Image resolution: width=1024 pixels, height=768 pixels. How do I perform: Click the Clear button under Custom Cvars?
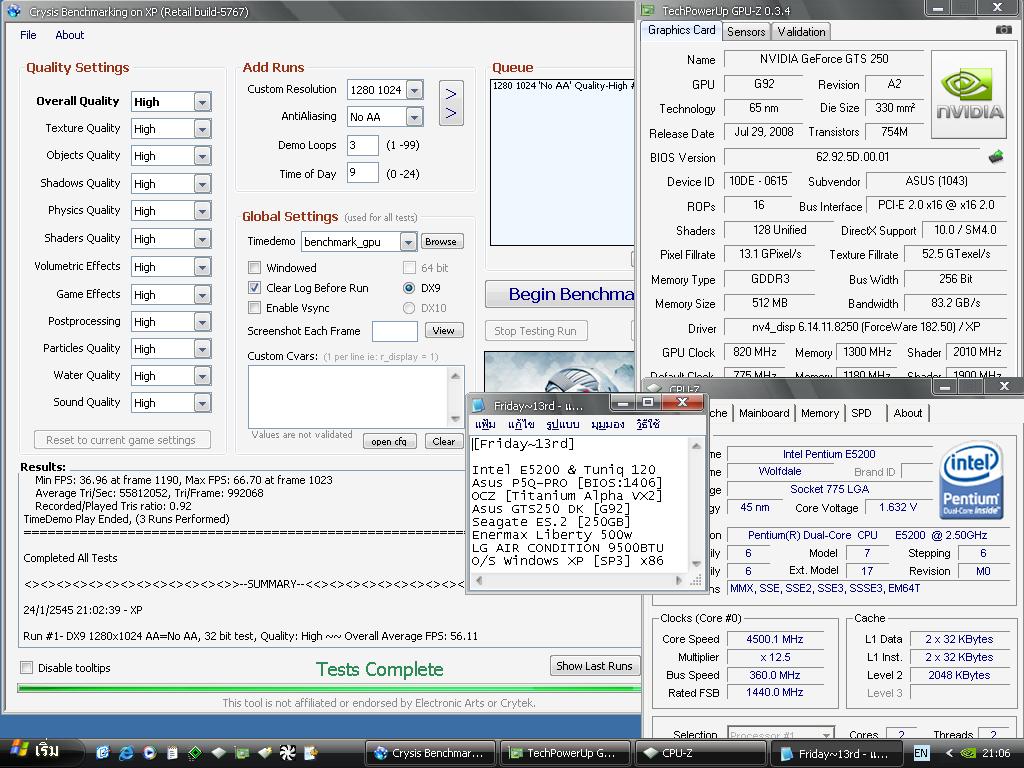coord(443,441)
